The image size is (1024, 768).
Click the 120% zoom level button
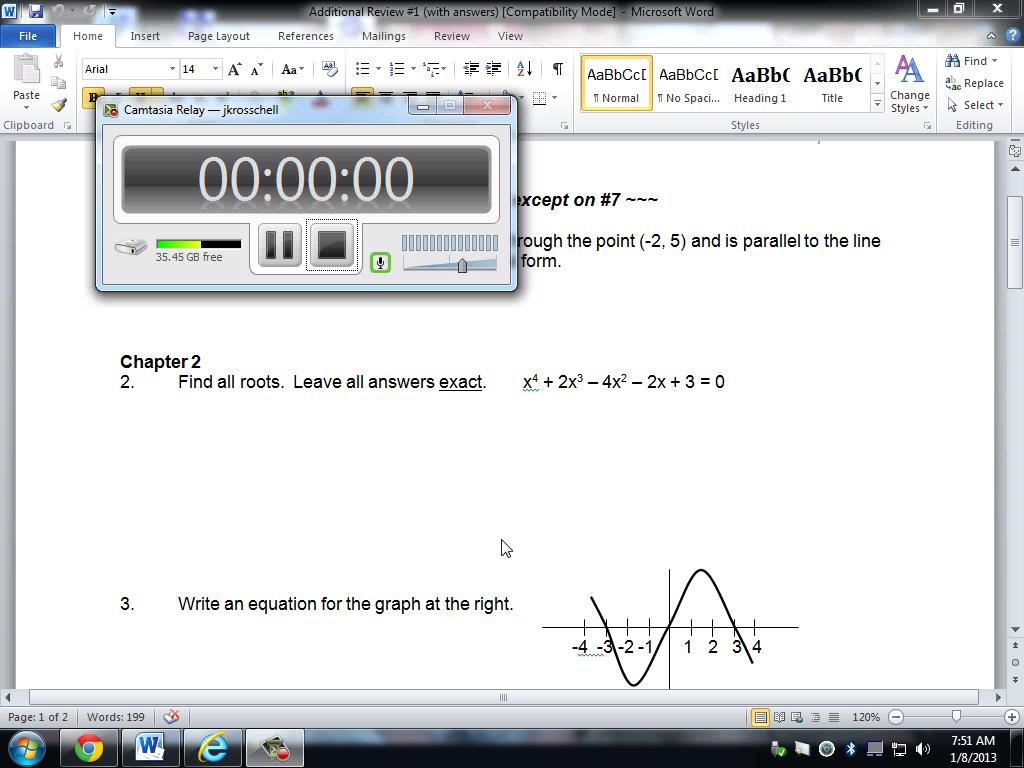[x=866, y=717]
